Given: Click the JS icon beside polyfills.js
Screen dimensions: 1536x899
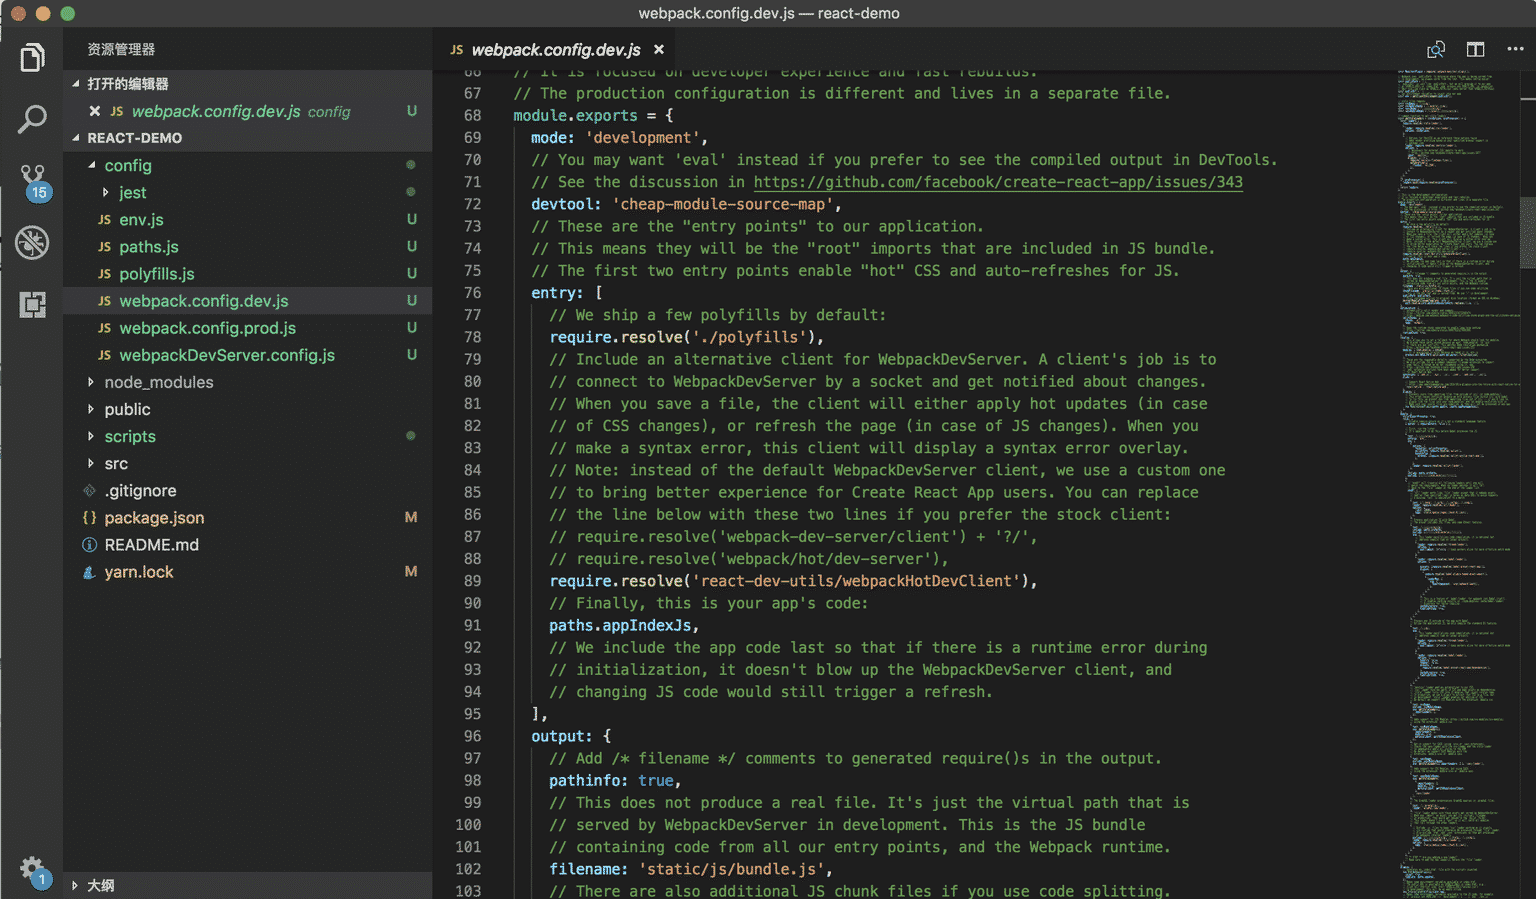Looking at the screenshot, I should 104,274.
